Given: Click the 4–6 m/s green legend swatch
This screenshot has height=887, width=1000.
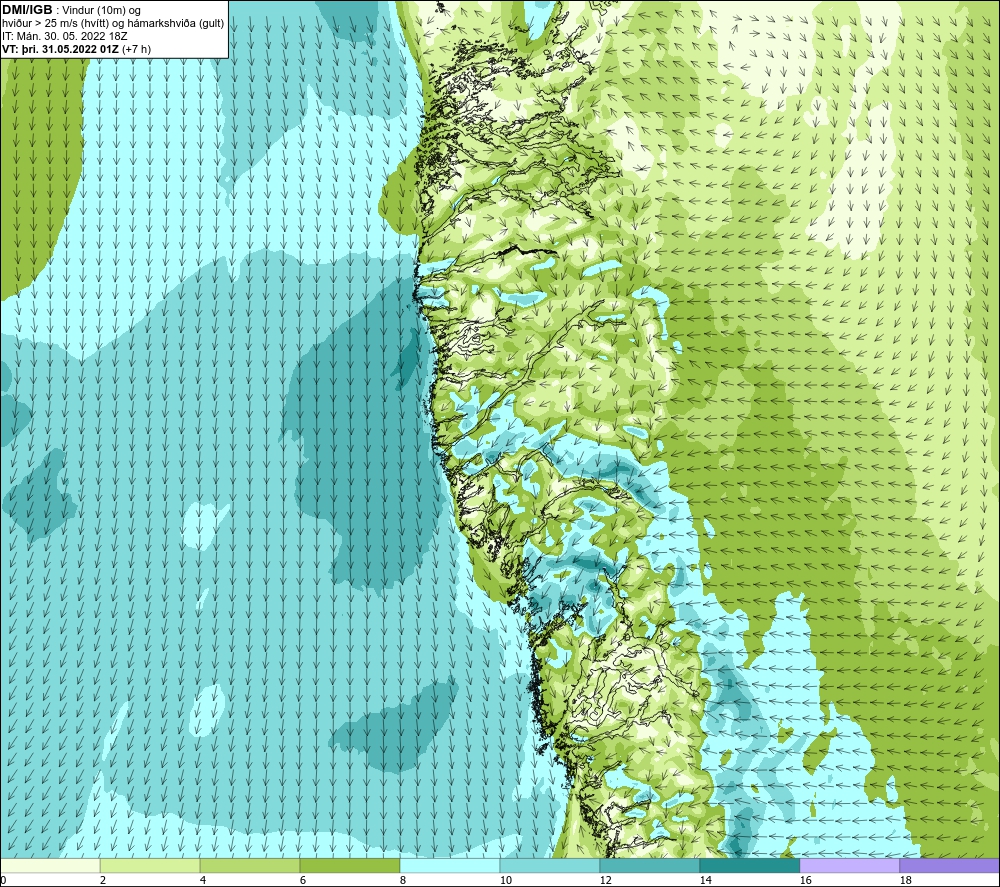Looking at the screenshot, I should tap(249, 865).
